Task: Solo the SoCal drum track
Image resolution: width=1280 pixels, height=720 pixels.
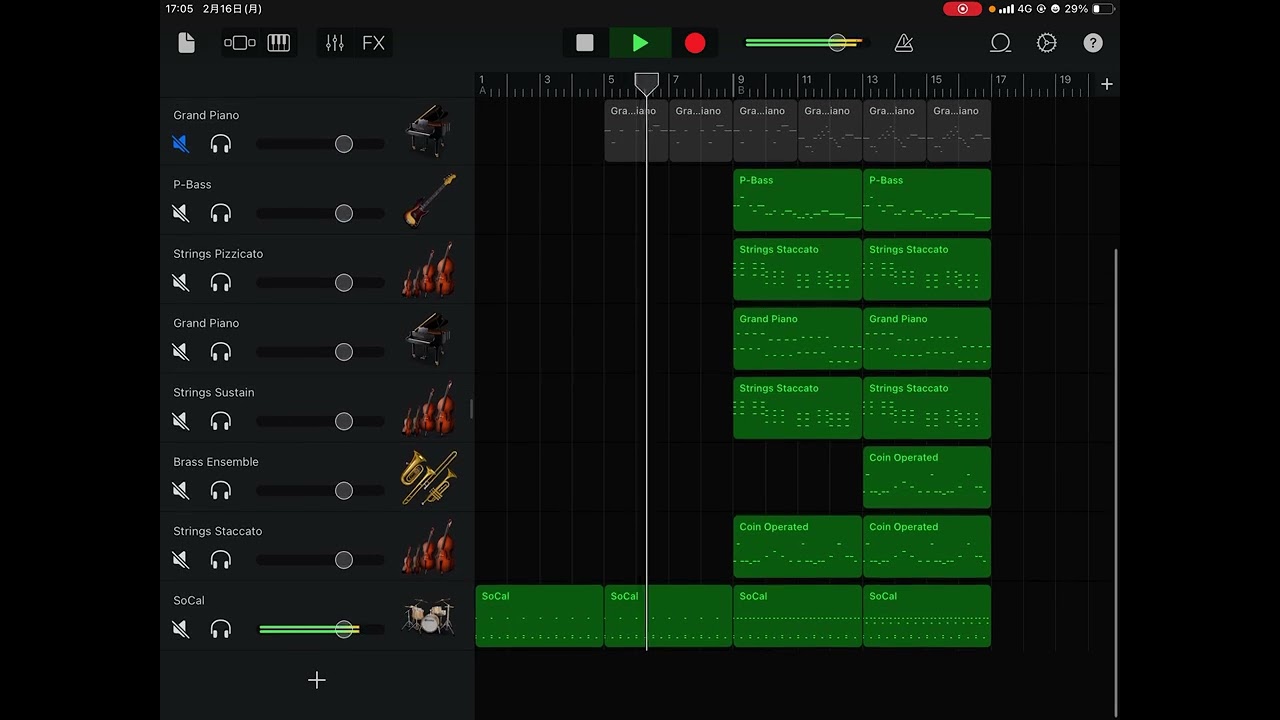Action: point(221,629)
